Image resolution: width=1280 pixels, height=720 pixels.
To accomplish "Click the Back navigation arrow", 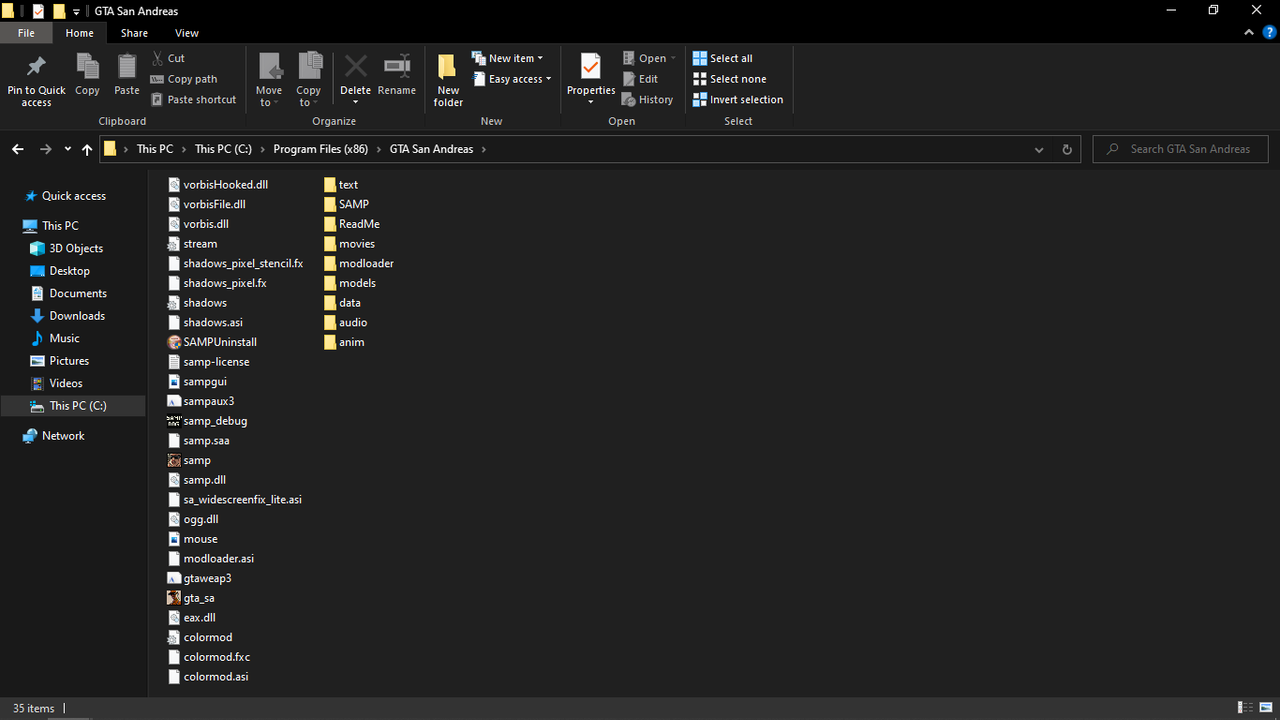I will pyautogui.click(x=18, y=149).
